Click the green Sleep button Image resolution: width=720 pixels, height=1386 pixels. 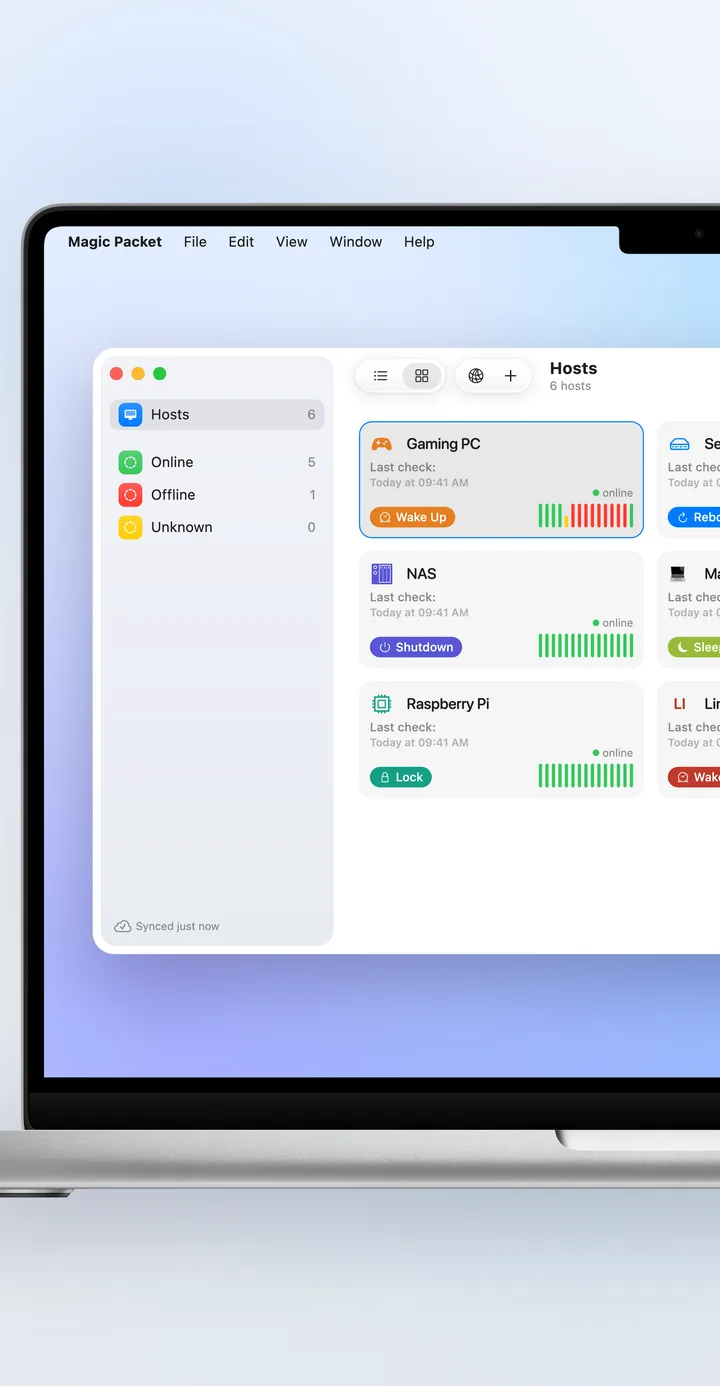(x=694, y=647)
